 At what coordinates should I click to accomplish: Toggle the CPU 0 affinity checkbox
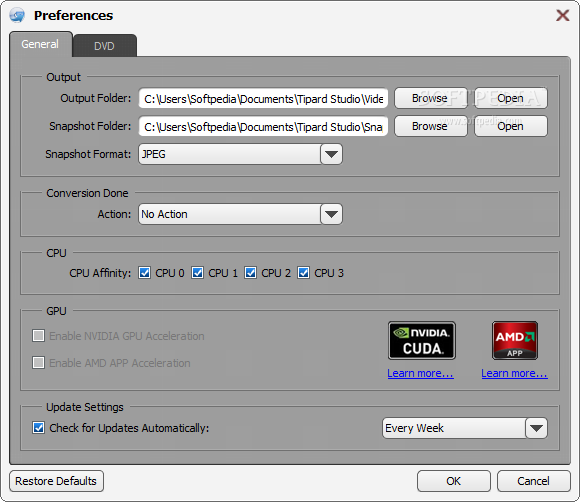(144, 273)
